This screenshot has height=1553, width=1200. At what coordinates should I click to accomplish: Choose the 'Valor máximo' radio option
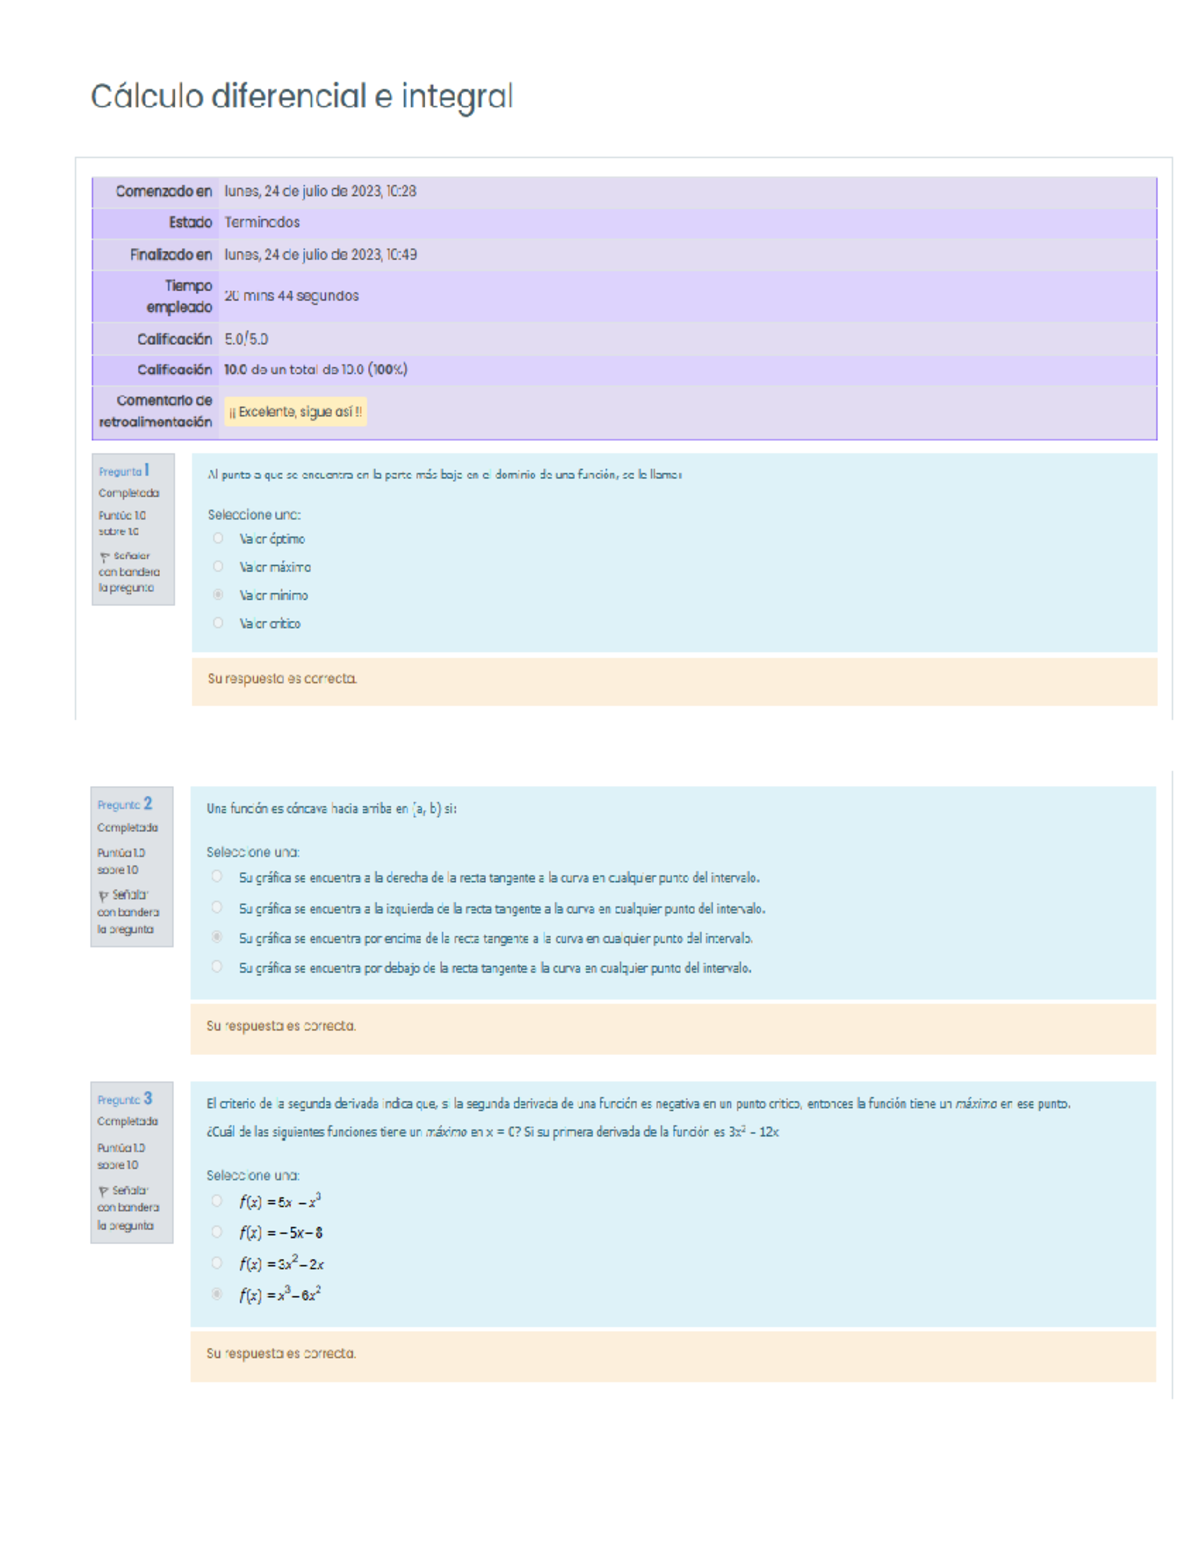tap(218, 566)
